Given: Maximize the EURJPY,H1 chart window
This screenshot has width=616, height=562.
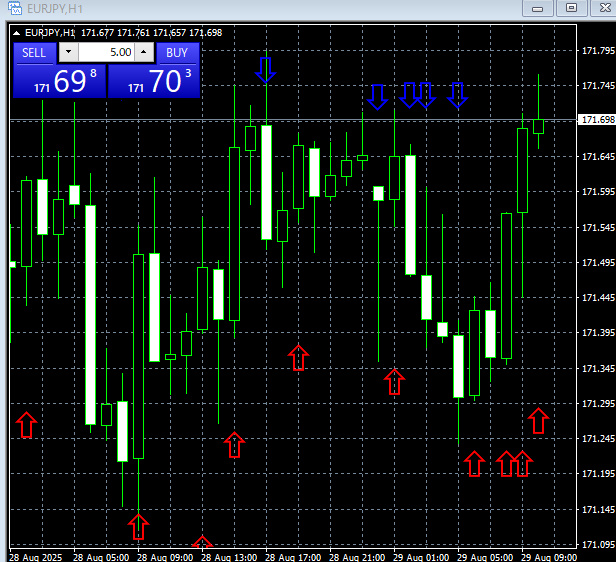Looking at the screenshot, I should click(571, 8).
